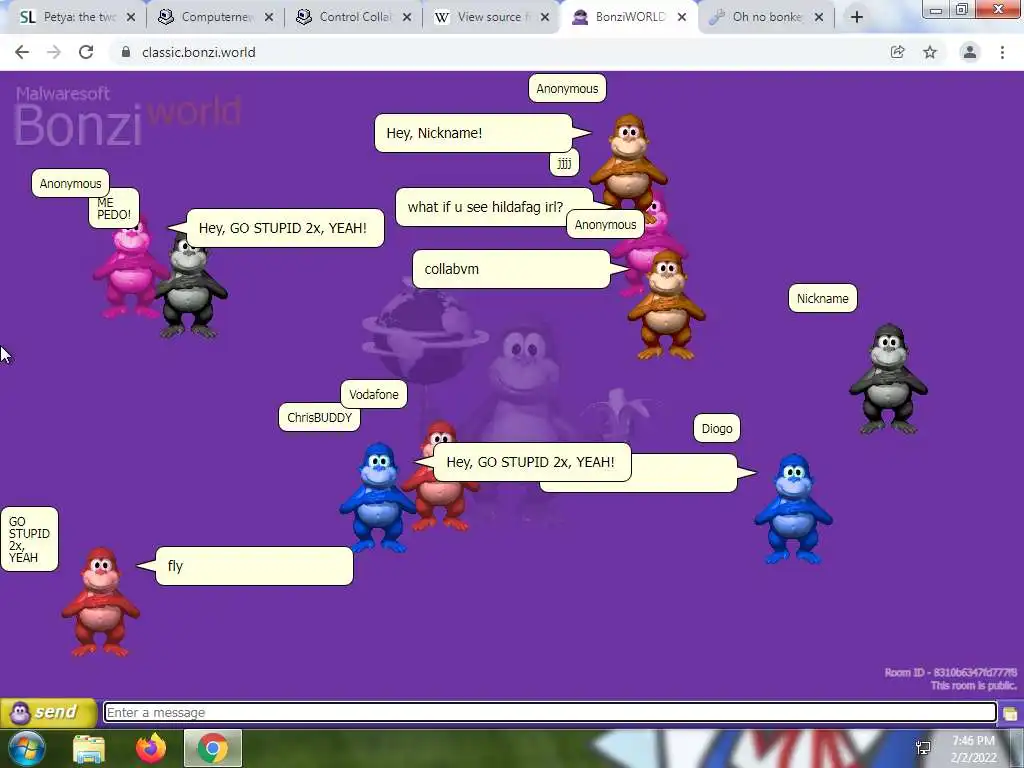Click the 'Hey, Nickname!' speech bubble
The height and width of the screenshot is (768, 1024).
click(473, 133)
